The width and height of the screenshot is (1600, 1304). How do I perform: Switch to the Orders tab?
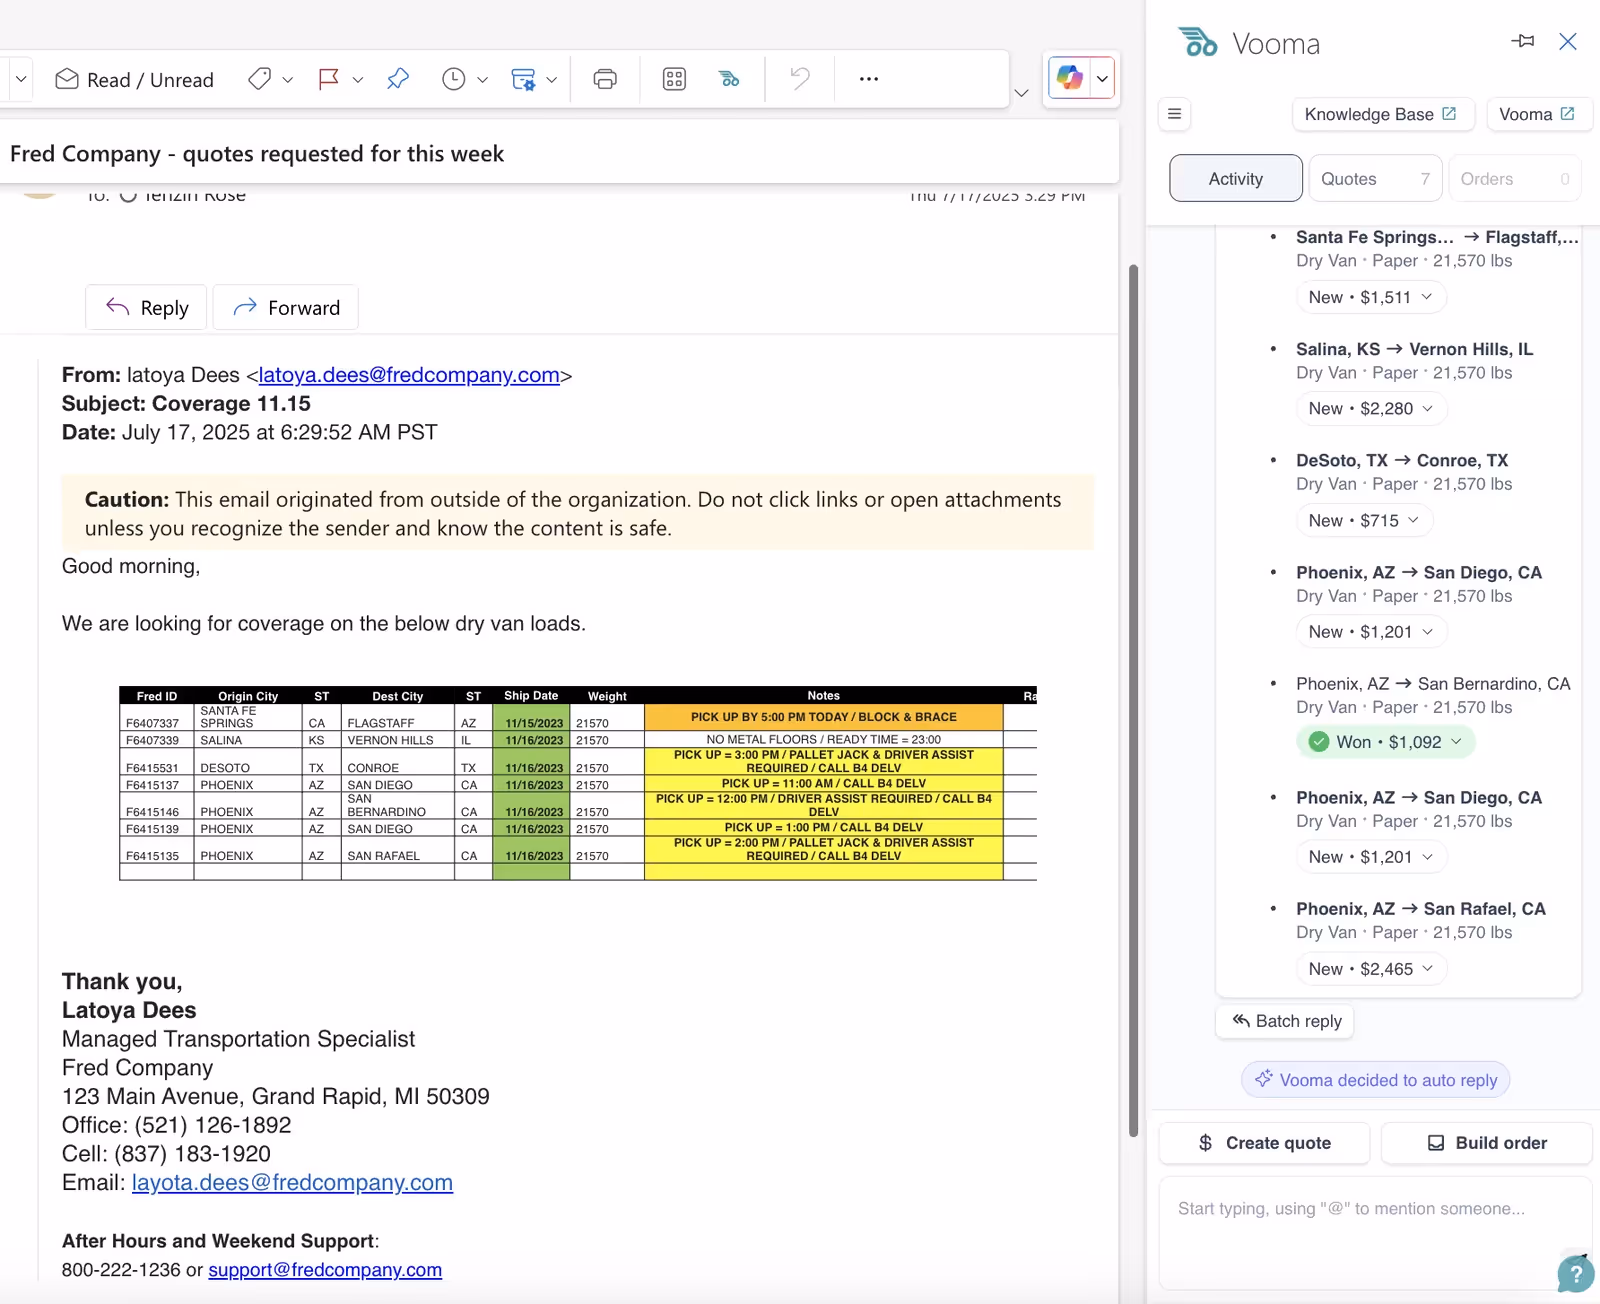coord(1514,179)
